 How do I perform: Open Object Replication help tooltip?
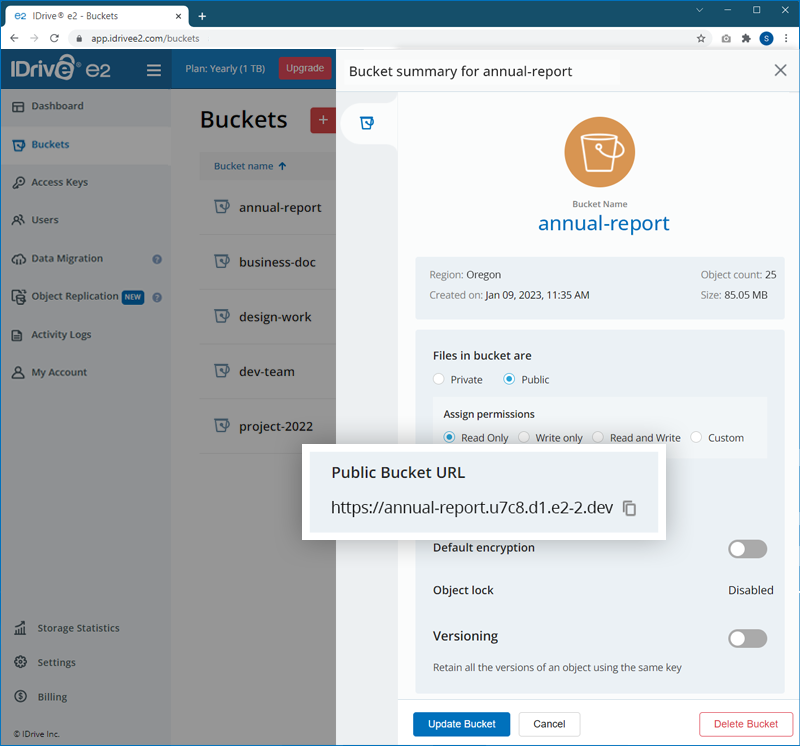(x=157, y=297)
